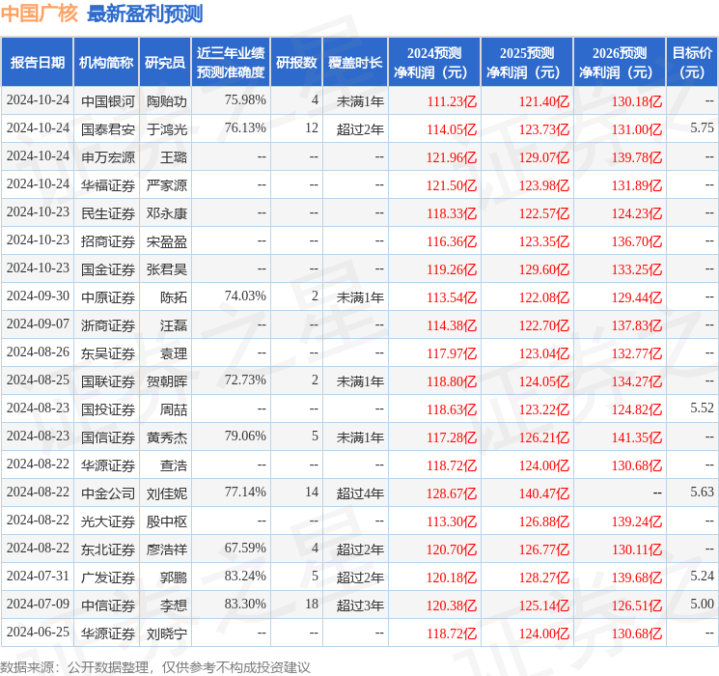Click analyst name 黄秀杰

(166, 437)
